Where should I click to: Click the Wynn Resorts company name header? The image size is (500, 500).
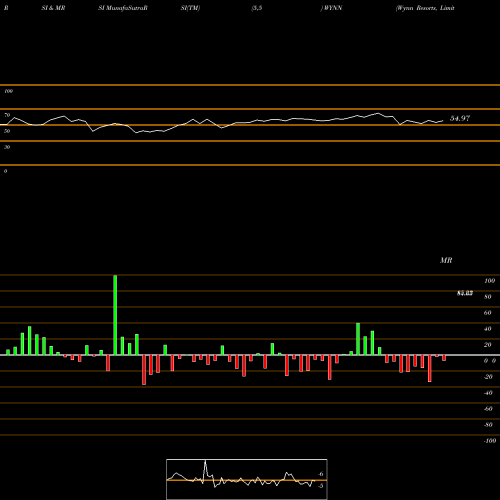[425, 8]
